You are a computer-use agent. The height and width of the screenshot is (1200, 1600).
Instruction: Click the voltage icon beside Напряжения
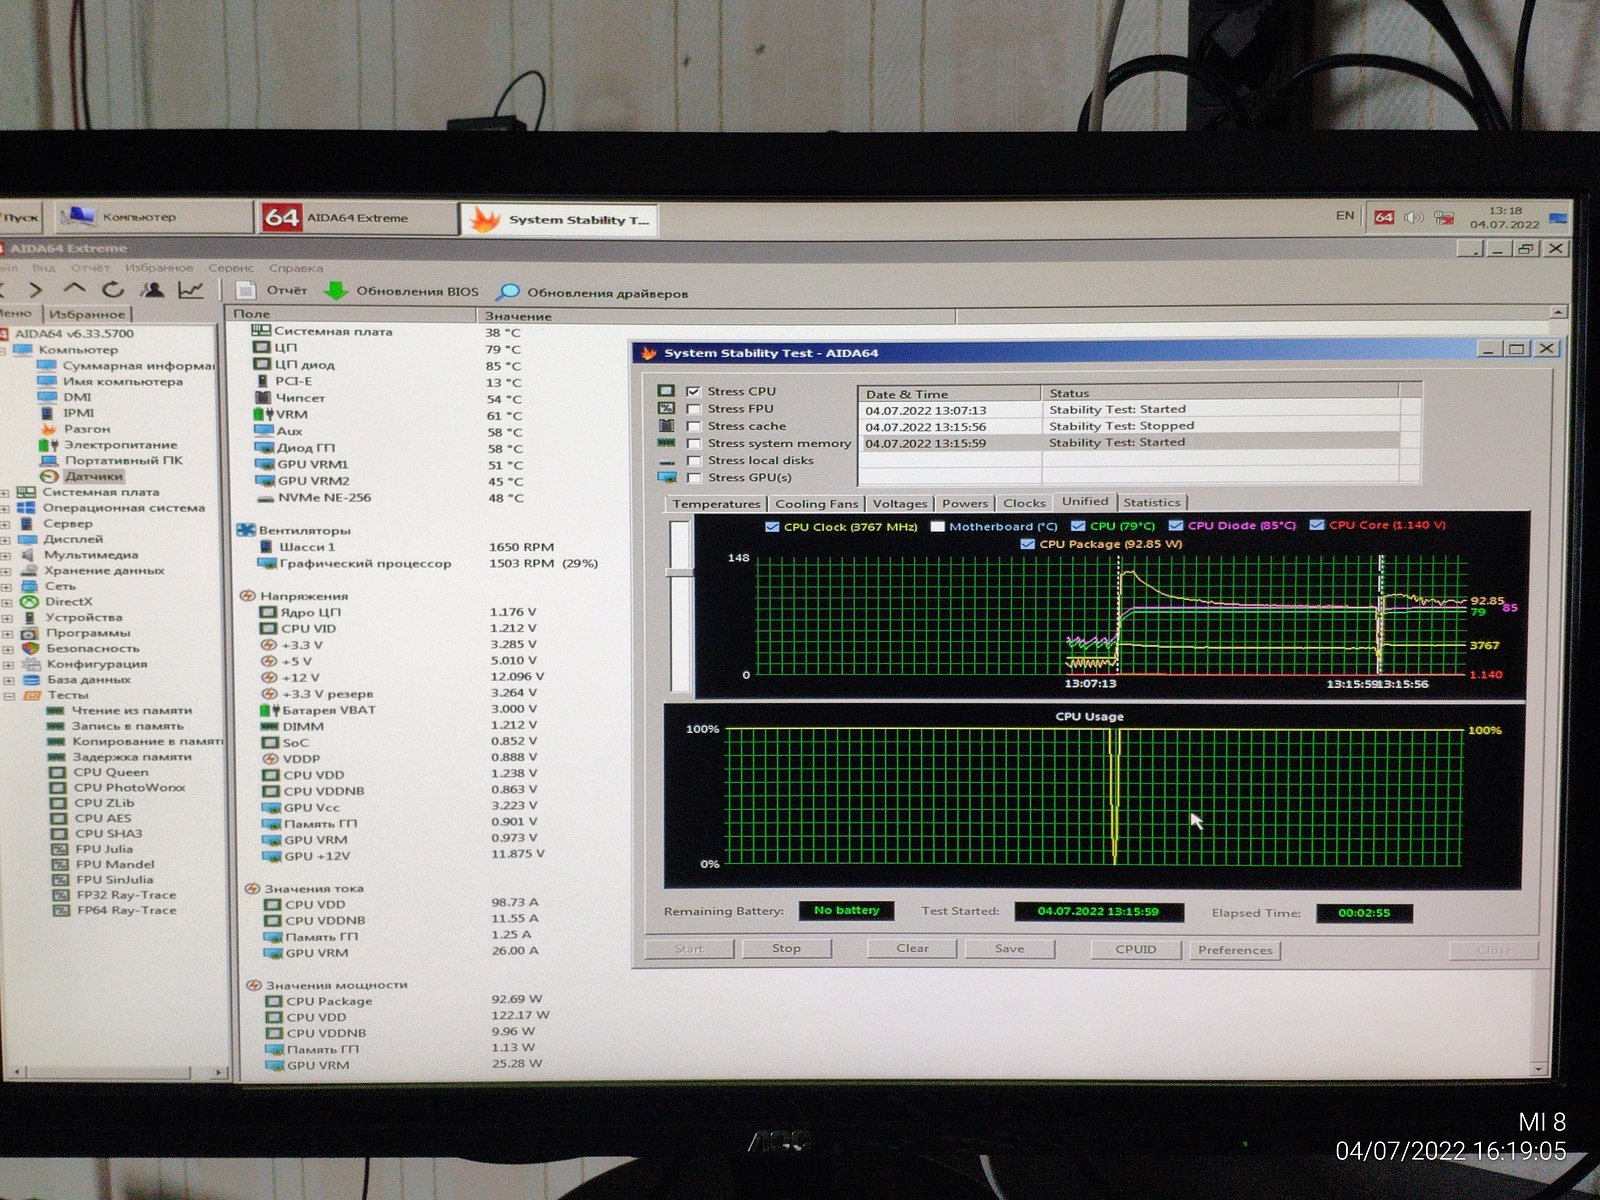[248, 596]
